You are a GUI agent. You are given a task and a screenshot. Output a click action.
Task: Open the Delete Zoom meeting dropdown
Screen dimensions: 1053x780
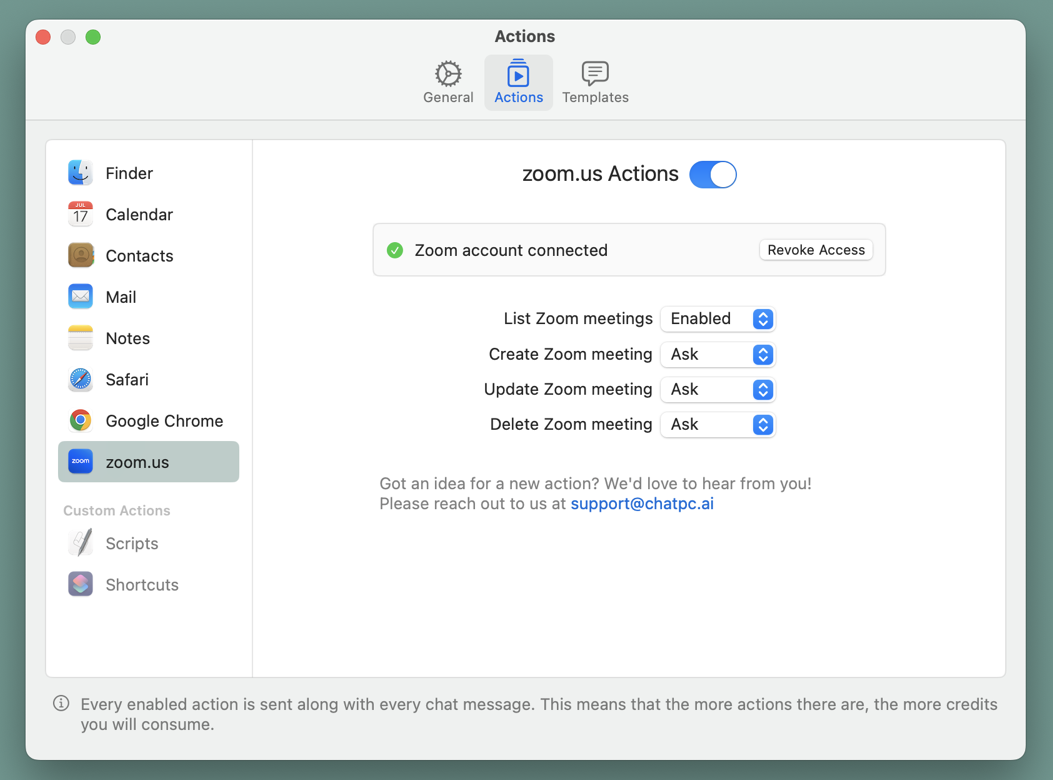pyautogui.click(x=718, y=425)
